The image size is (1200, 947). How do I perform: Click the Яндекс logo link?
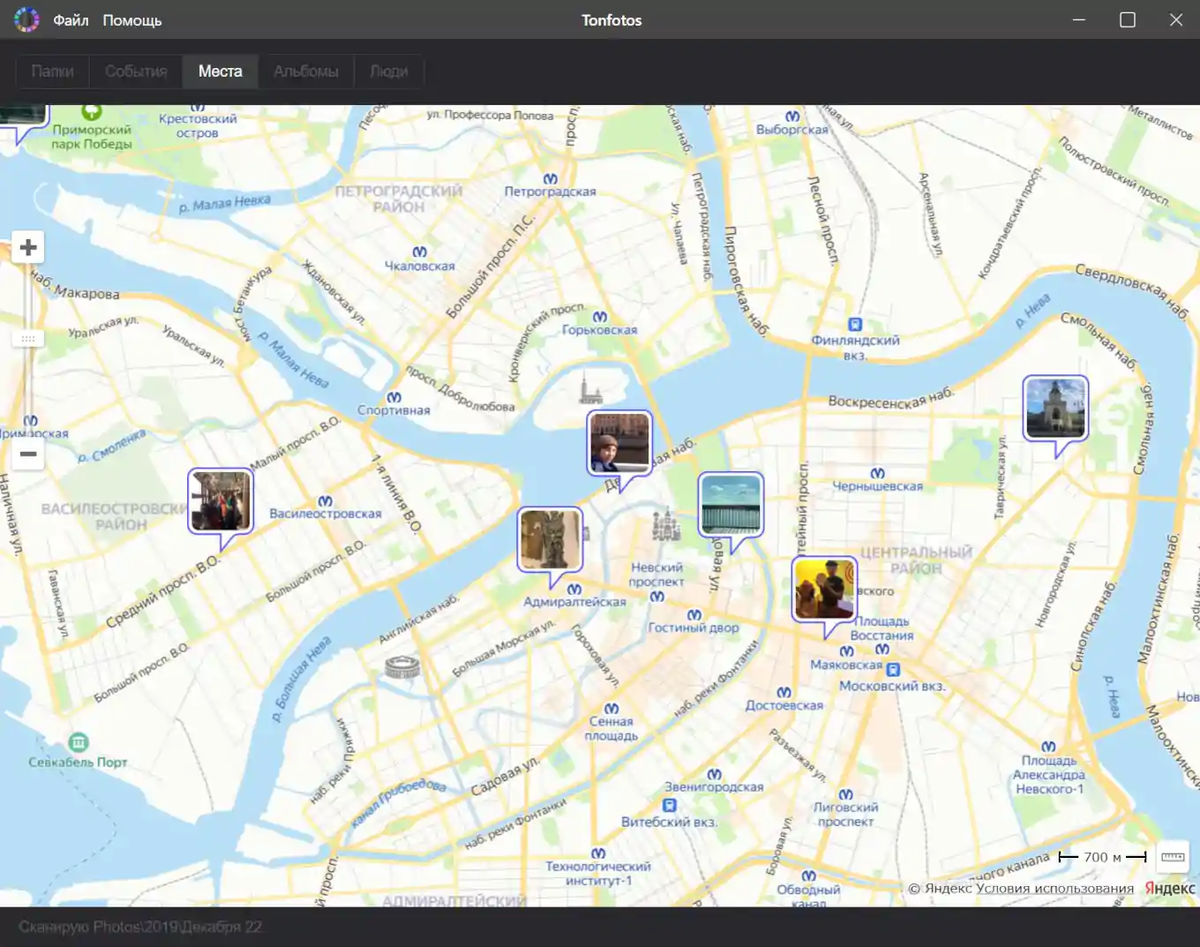click(1169, 888)
